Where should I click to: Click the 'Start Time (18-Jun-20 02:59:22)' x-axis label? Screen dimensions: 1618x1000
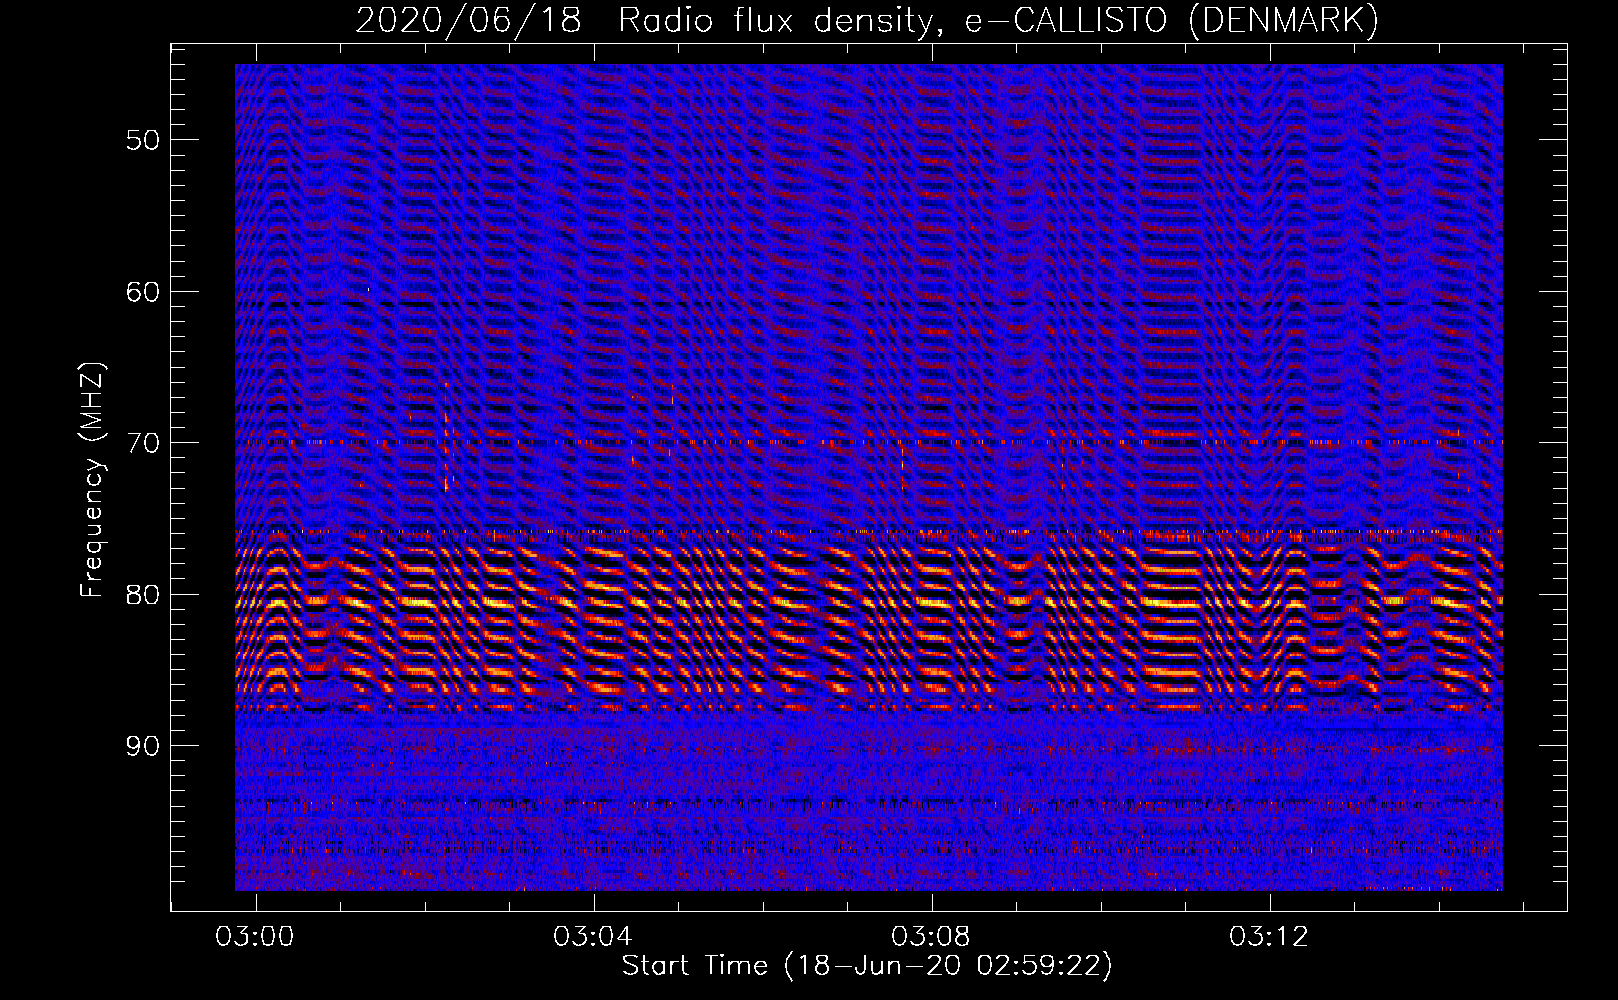[x=867, y=965]
